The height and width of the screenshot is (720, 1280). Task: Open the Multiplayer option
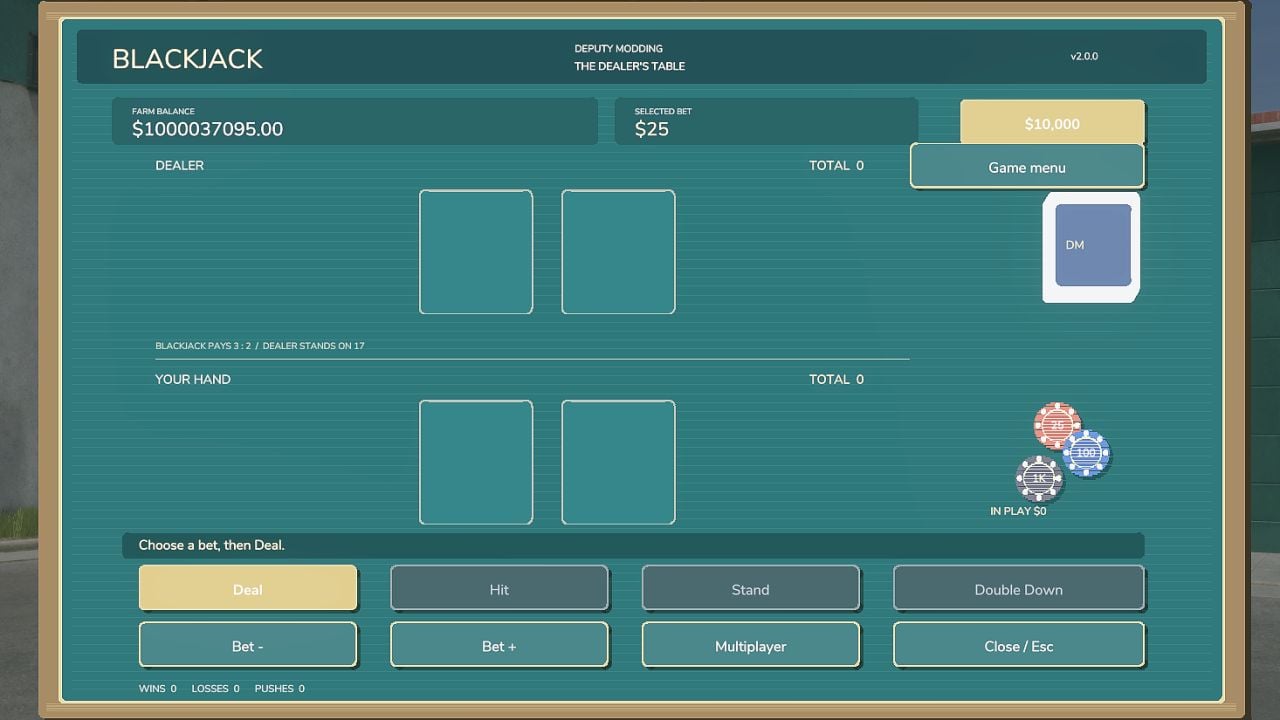750,646
